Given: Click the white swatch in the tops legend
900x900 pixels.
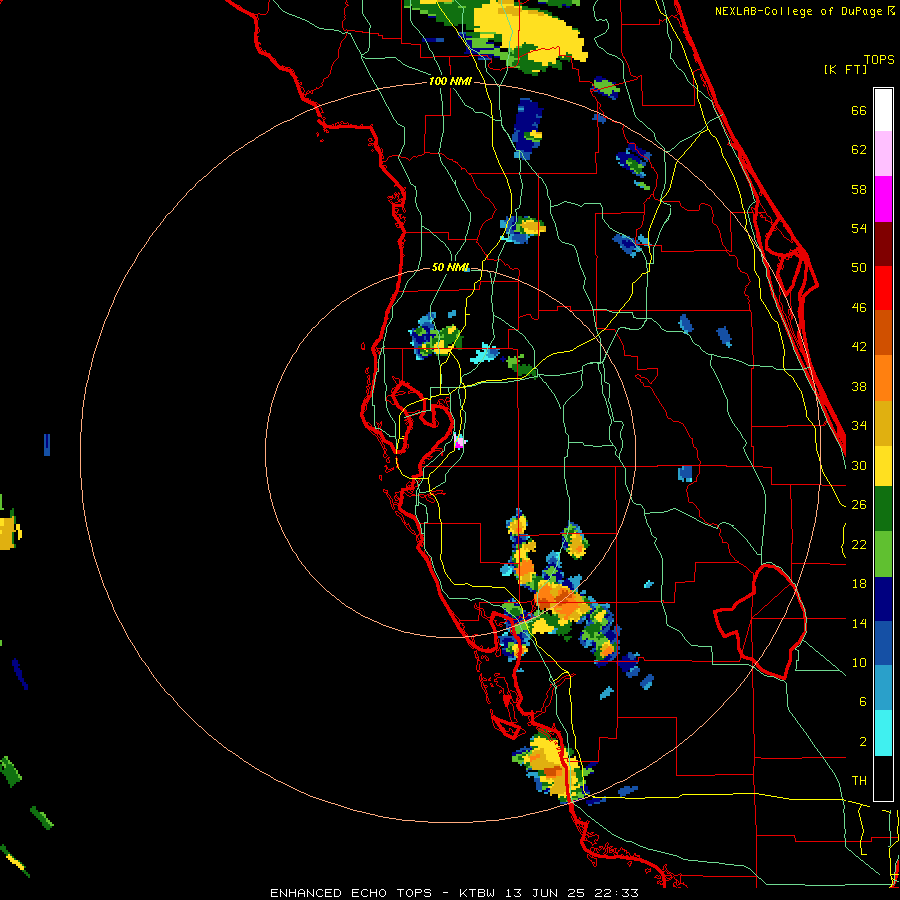Looking at the screenshot, I should (x=883, y=110).
